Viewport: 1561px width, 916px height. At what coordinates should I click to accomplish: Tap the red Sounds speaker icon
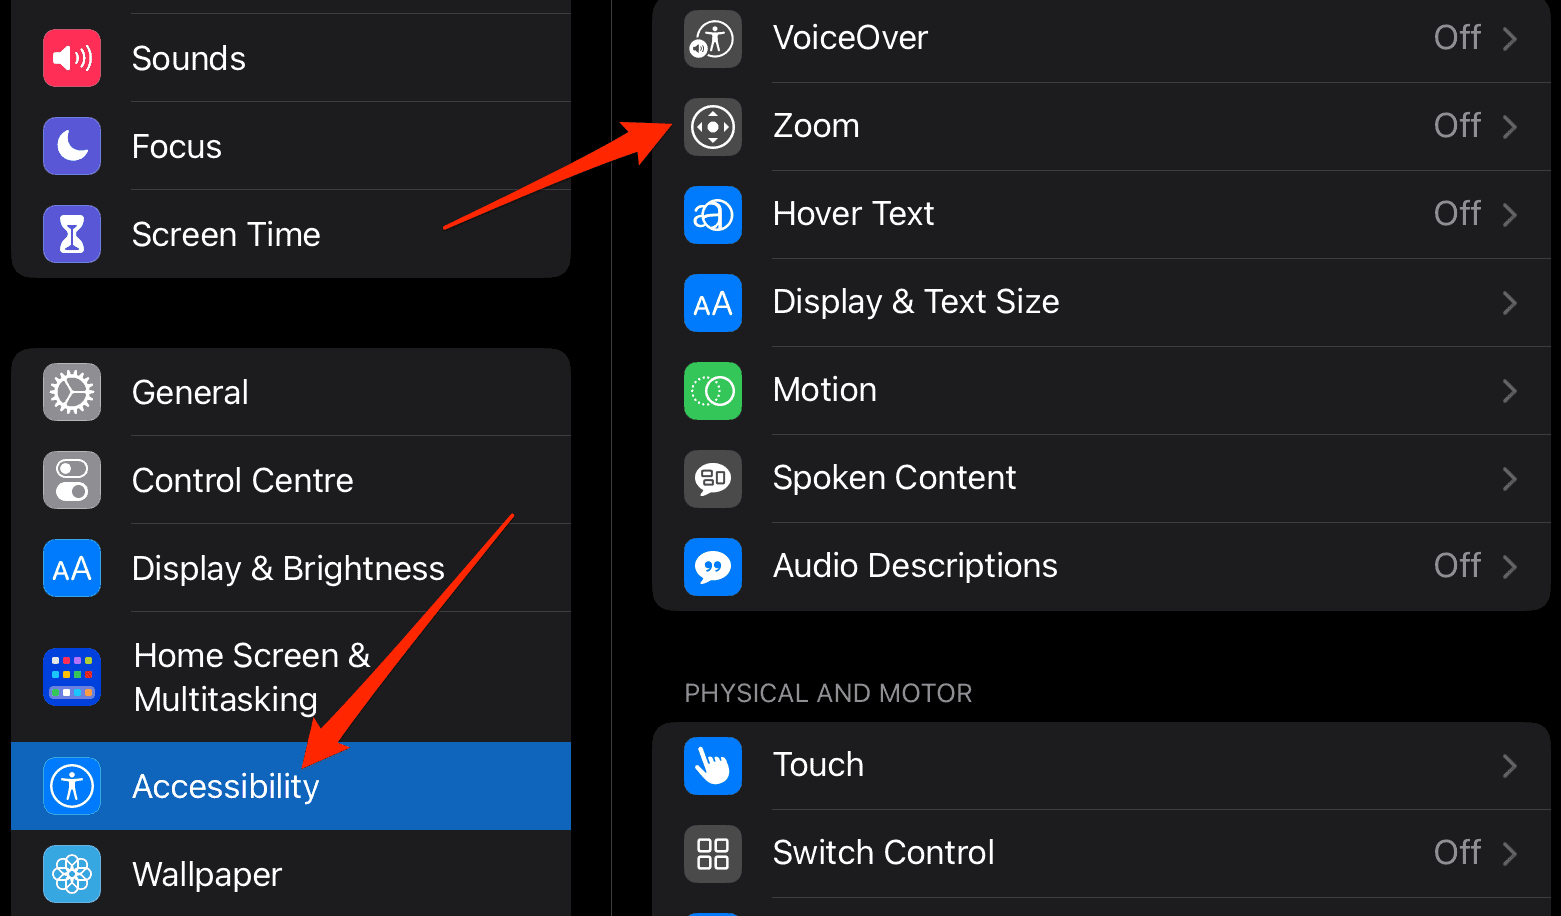pos(72,58)
